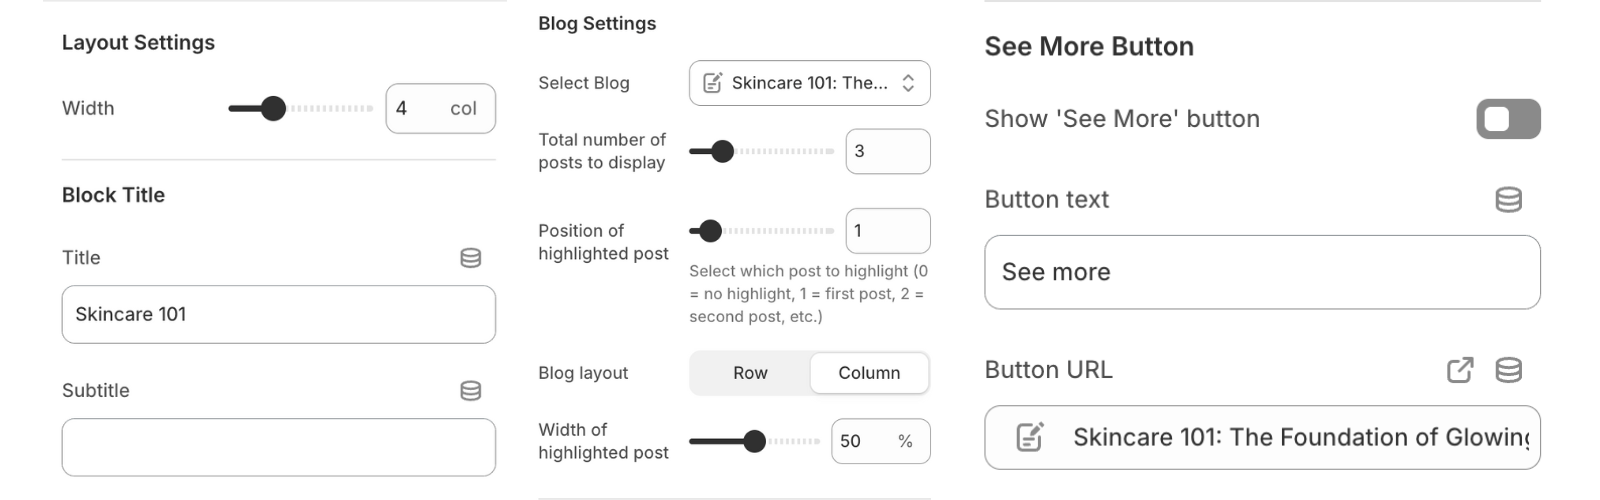The height and width of the screenshot is (500, 1600).
Task: Click the dynamic source icon beside Button URL
Action: 1508,370
